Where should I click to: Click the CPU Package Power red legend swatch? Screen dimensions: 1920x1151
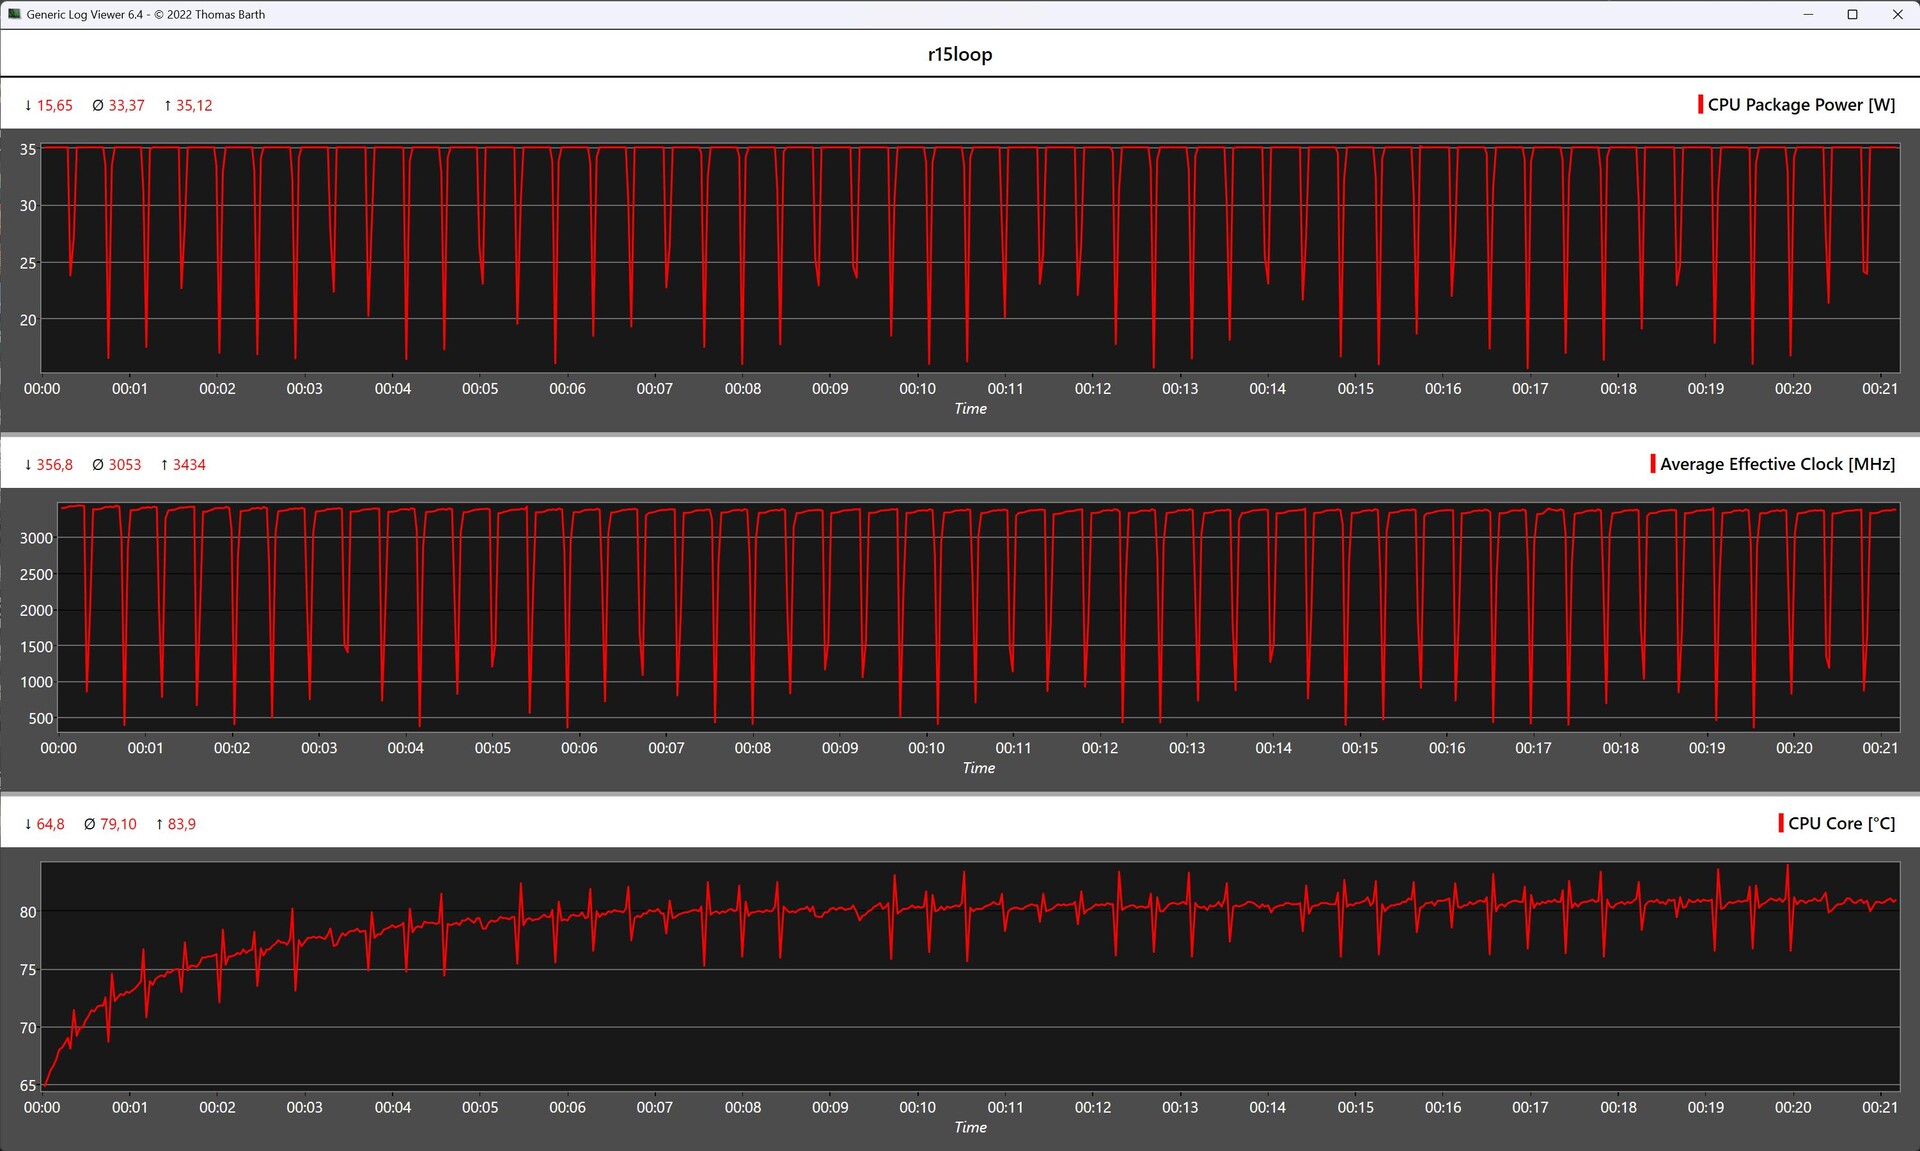click(1700, 105)
